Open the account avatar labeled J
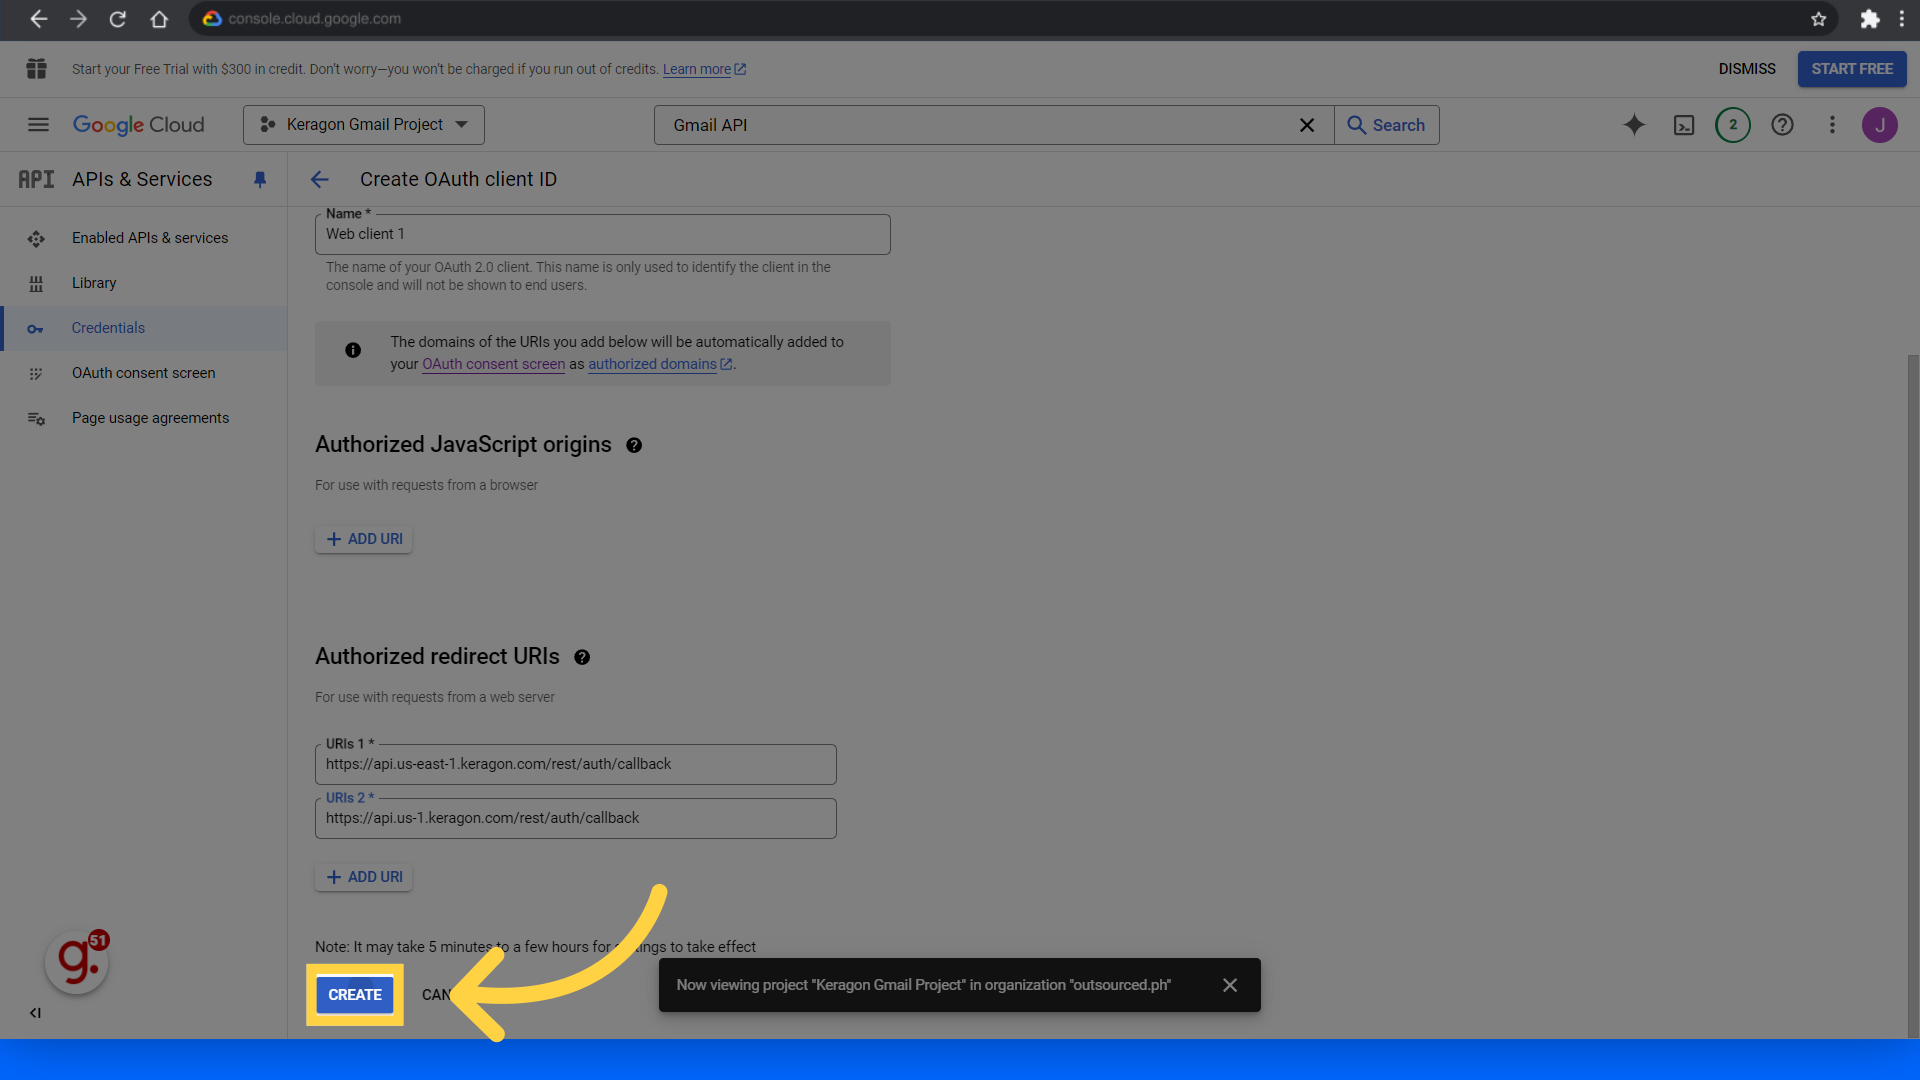Image resolution: width=1920 pixels, height=1080 pixels. (1880, 125)
